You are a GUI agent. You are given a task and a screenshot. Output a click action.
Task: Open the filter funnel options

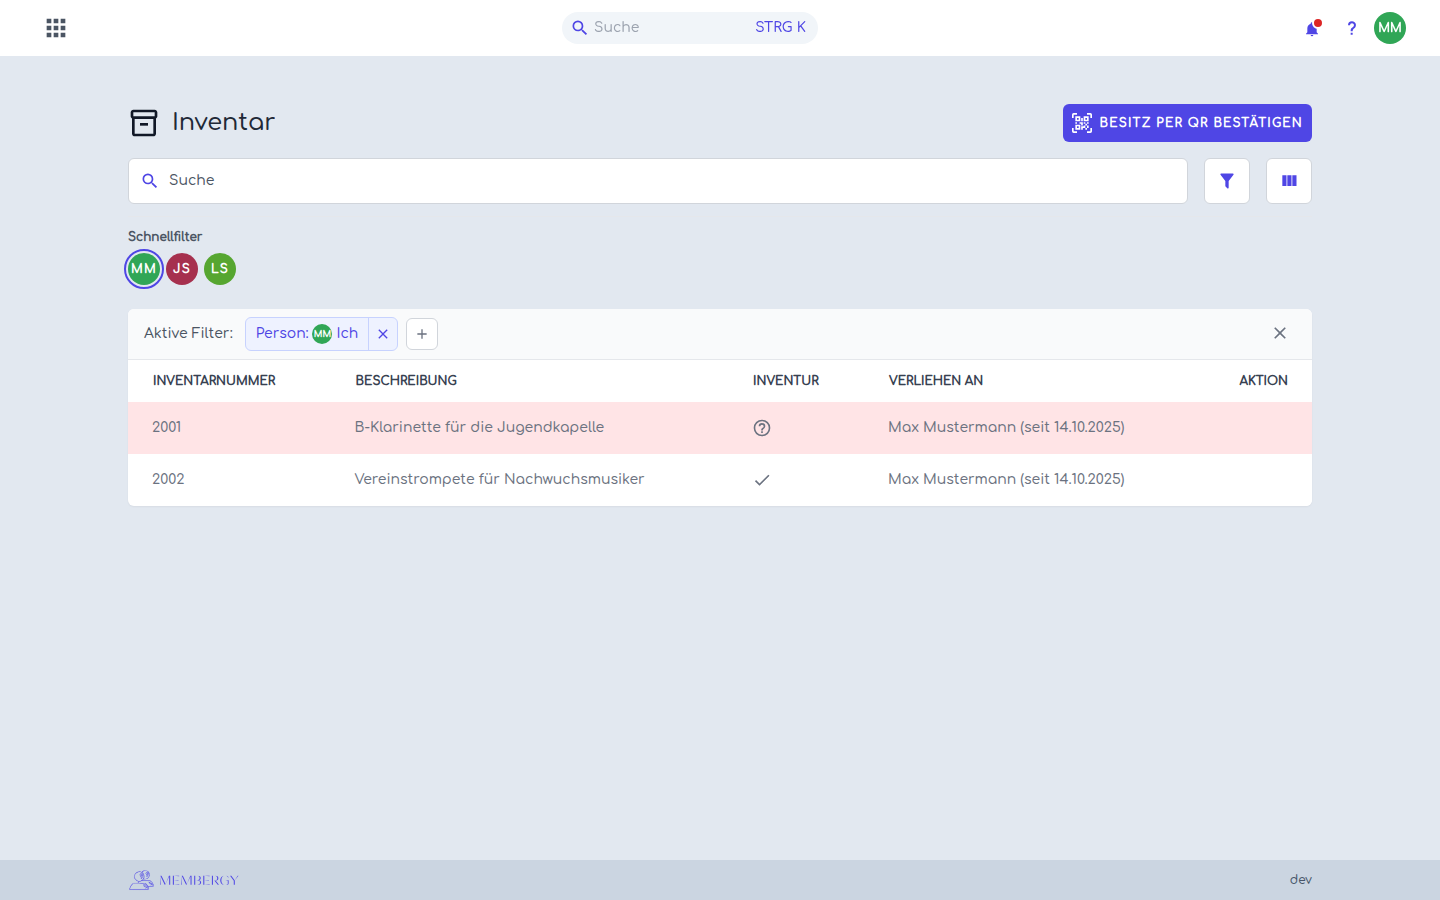pos(1227,181)
